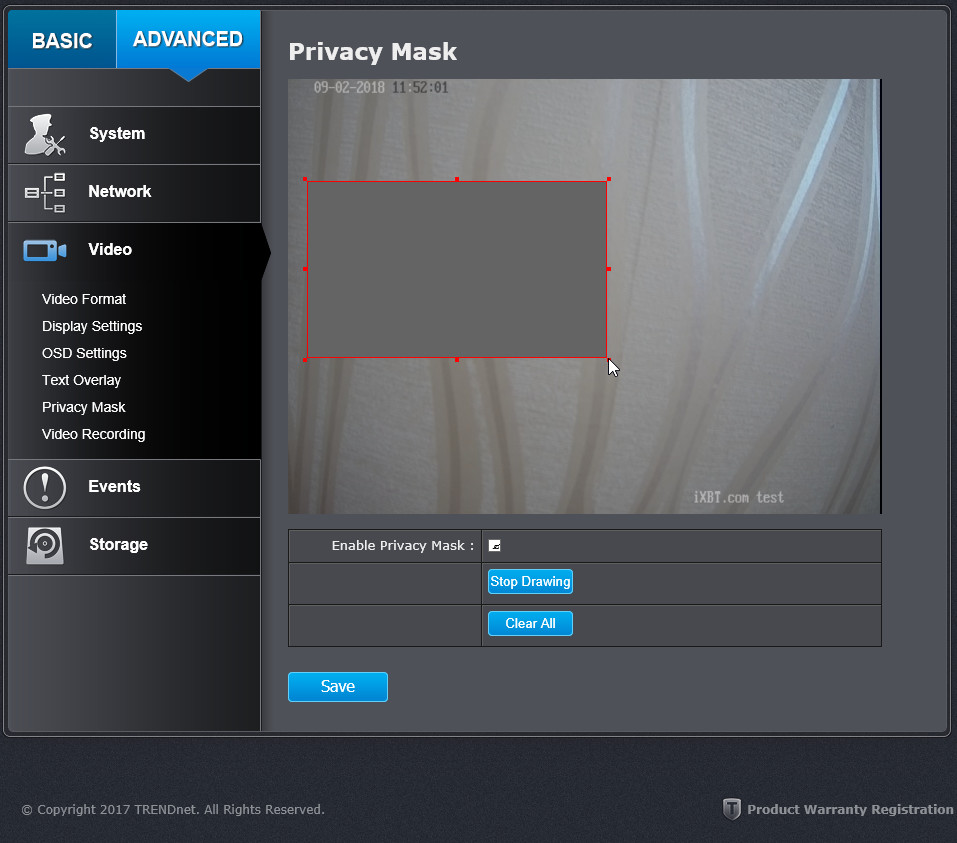Click inside the gray privacy mask
The height and width of the screenshot is (843, 957).
[457, 269]
